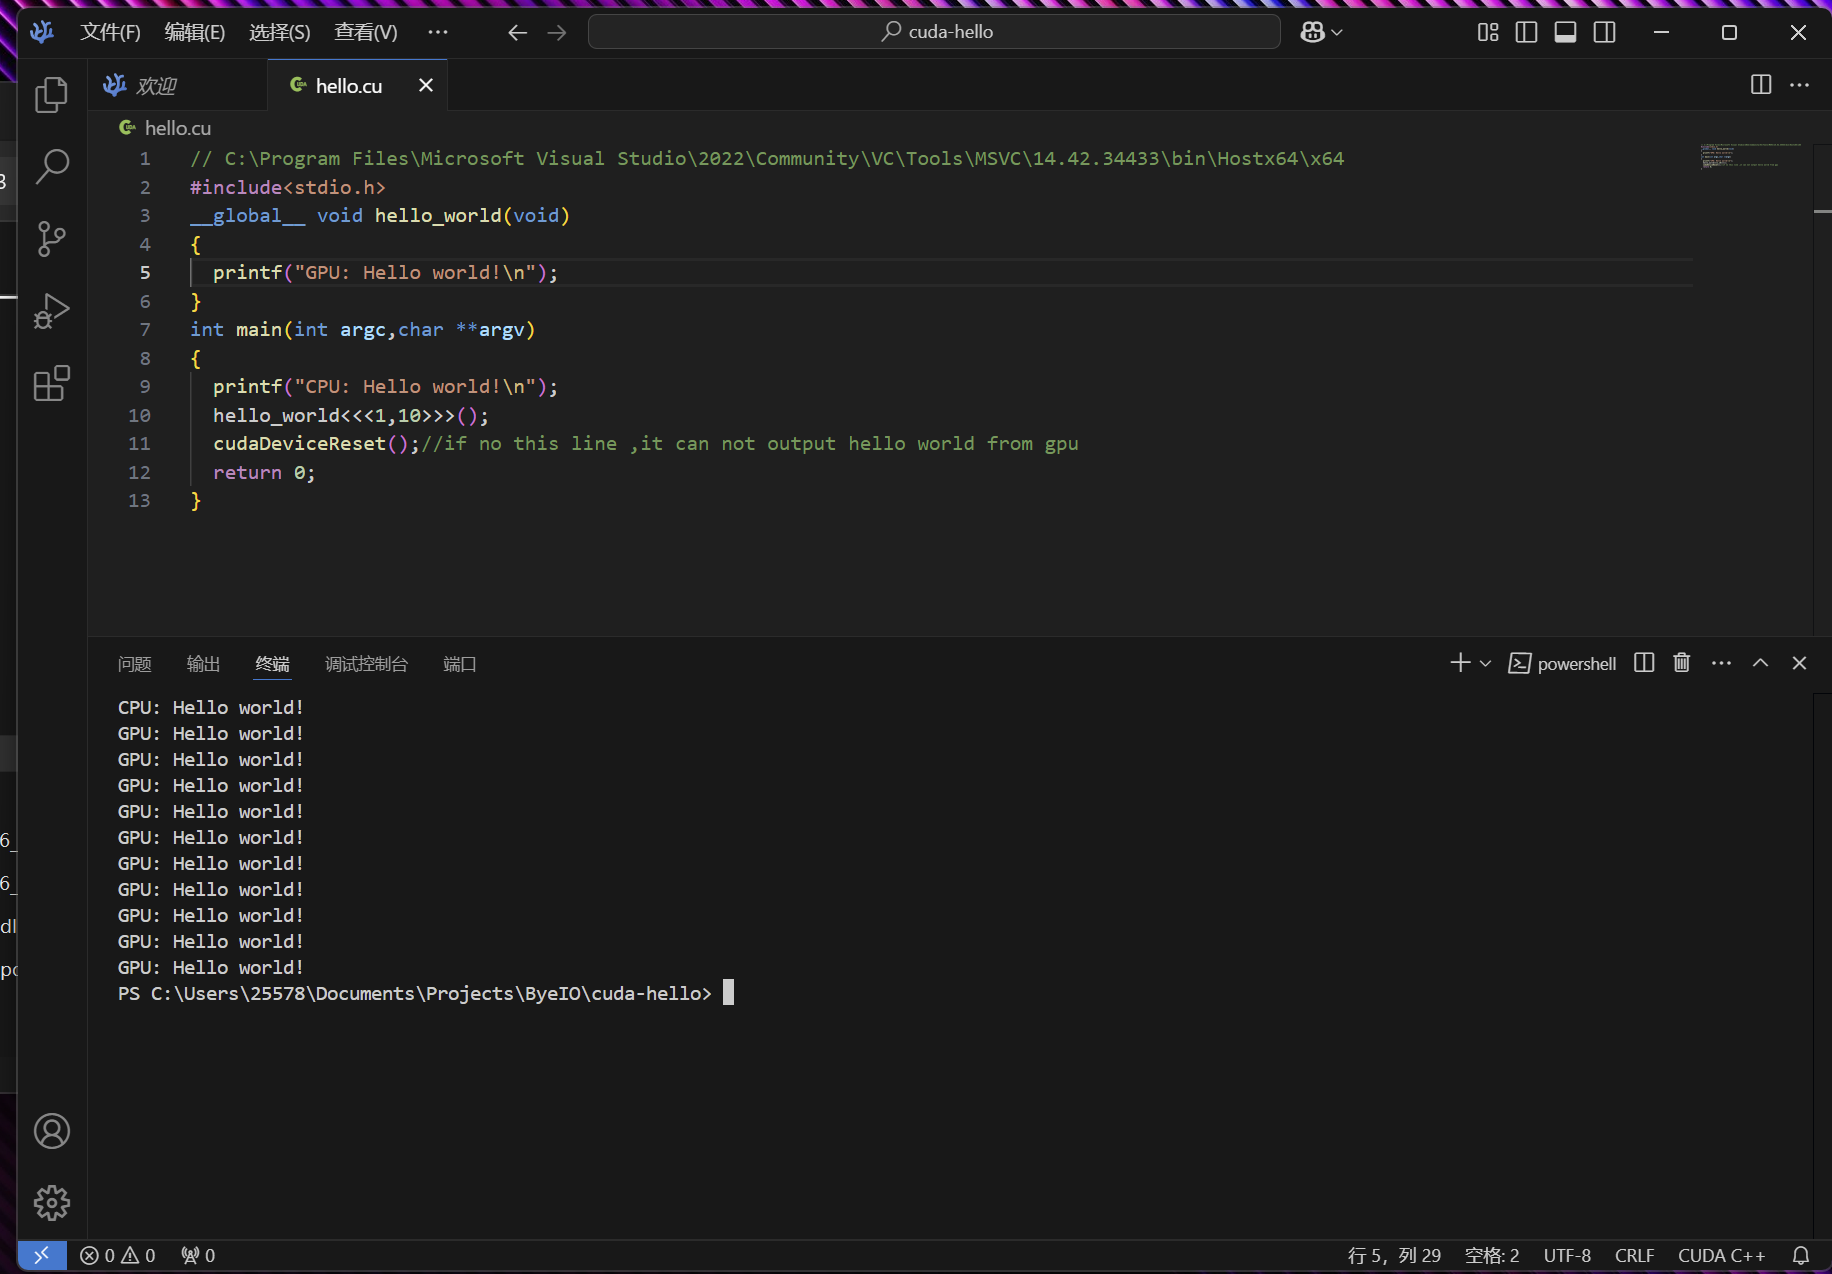The width and height of the screenshot is (1832, 1274).
Task: Click the __global__ keyword on line 3
Action: (x=248, y=215)
